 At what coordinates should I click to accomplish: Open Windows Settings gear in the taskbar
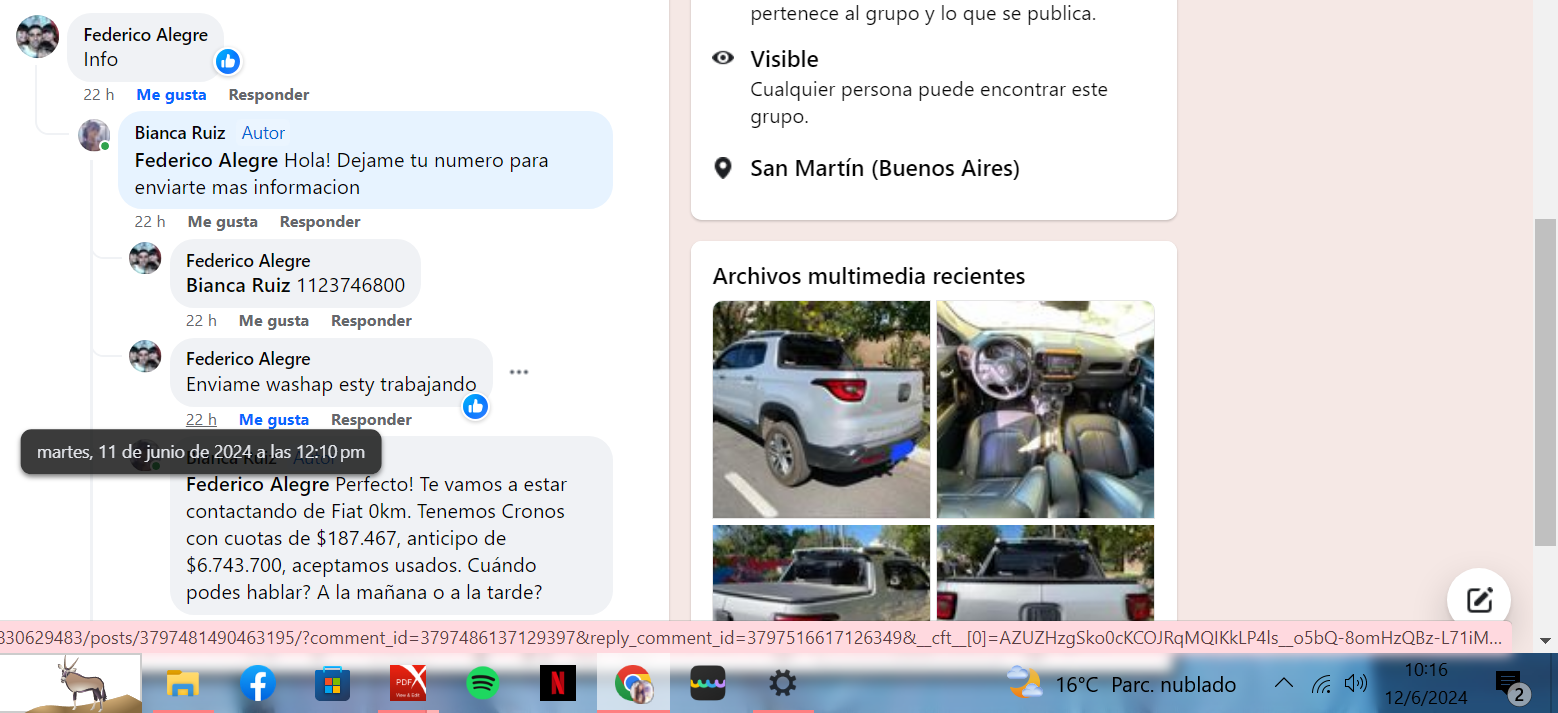click(x=782, y=684)
